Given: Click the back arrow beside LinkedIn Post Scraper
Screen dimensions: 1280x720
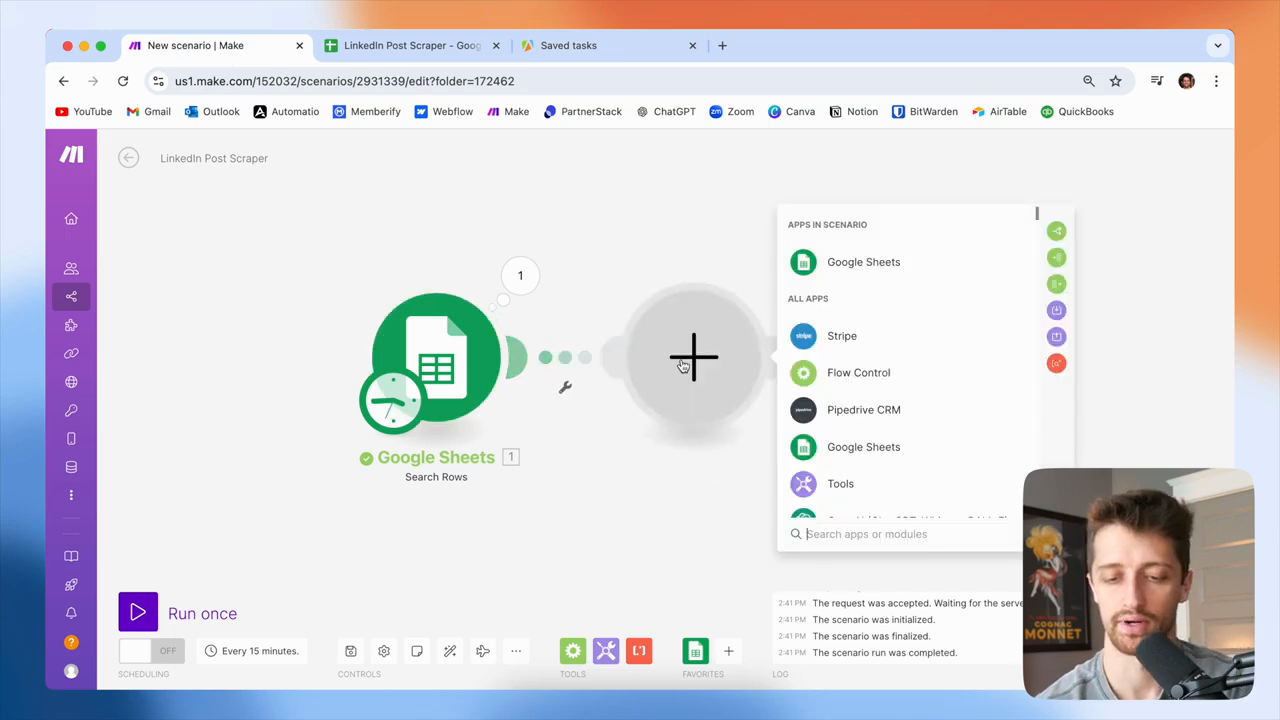Looking at the screenshot, I should [x=128, y=158].
